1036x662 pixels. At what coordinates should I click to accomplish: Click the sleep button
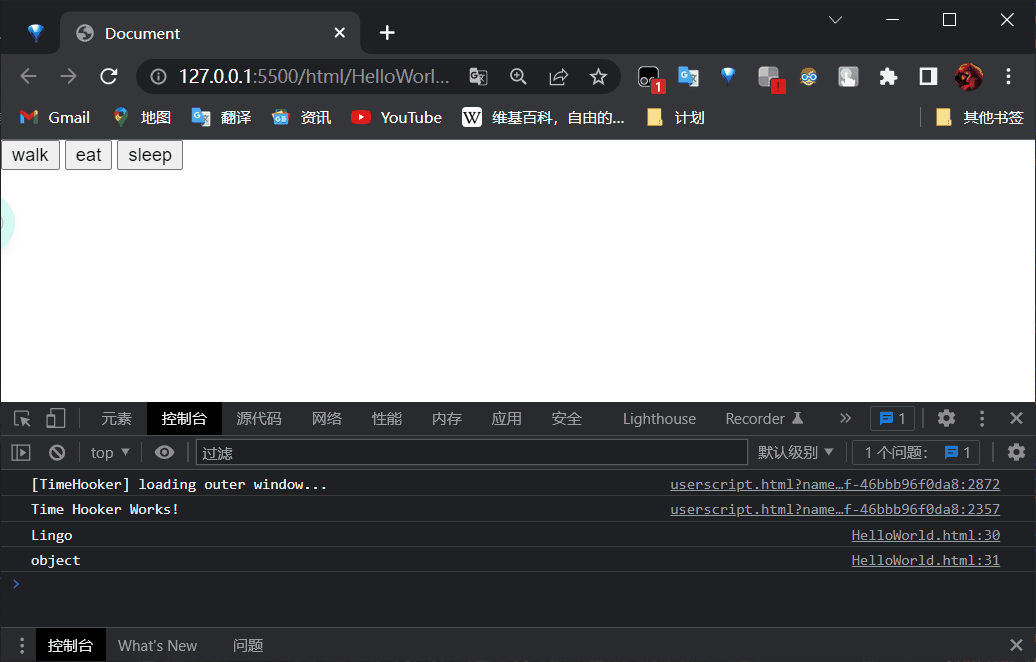click(150, 155)
